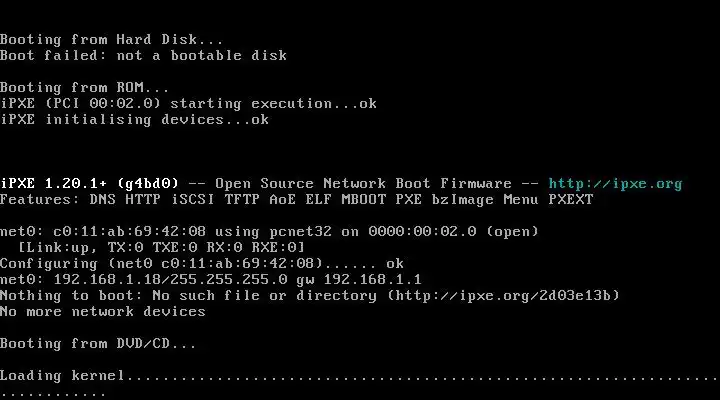Click the 'Loading kernel' progress text
720x400 pixels.
62,376
